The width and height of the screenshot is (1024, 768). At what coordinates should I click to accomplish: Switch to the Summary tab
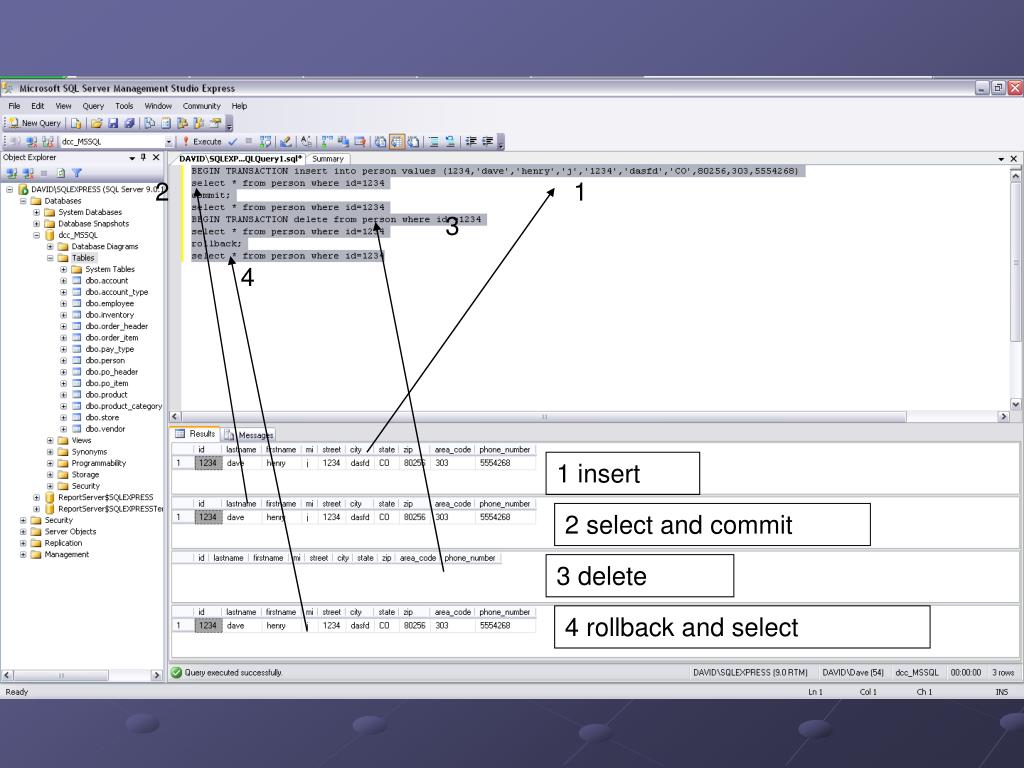[327, 159]
